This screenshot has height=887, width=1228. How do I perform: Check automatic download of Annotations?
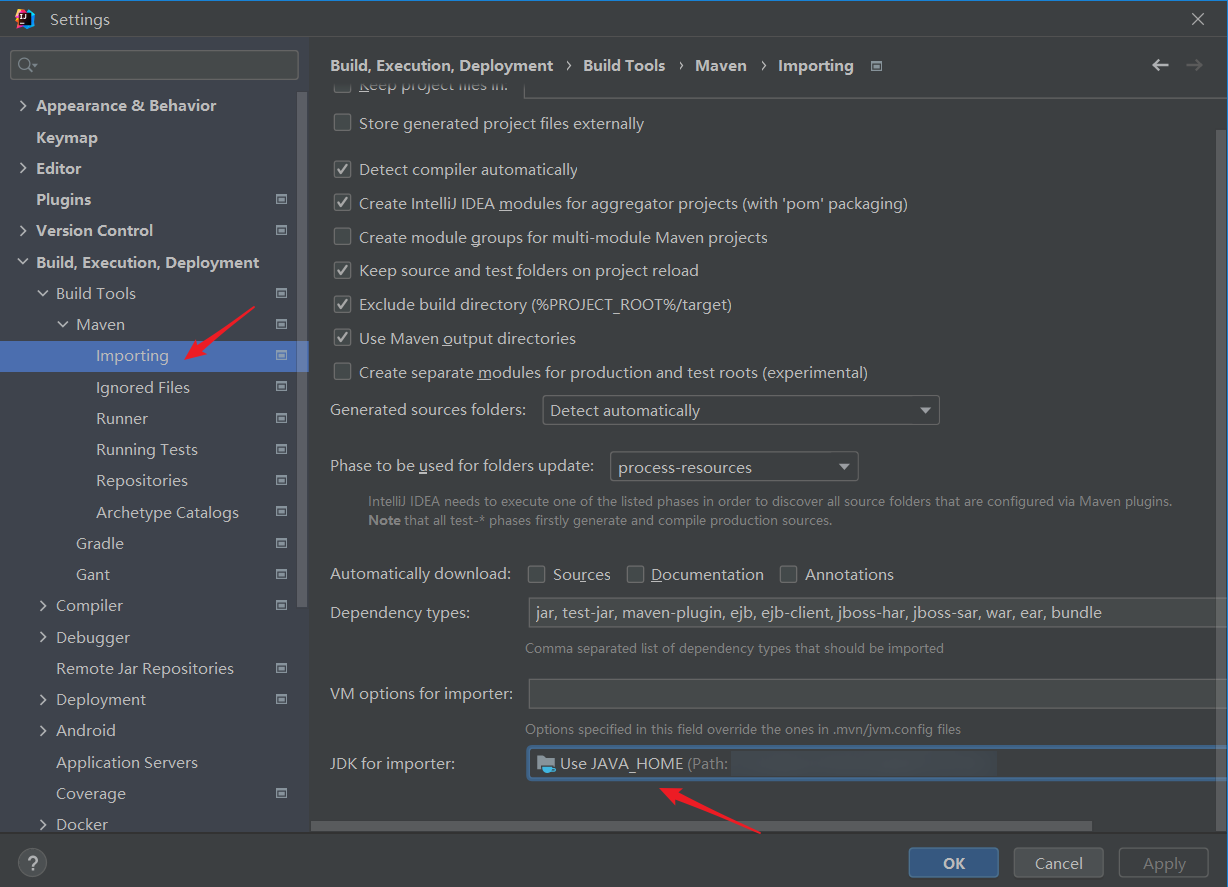pos(789,574)
